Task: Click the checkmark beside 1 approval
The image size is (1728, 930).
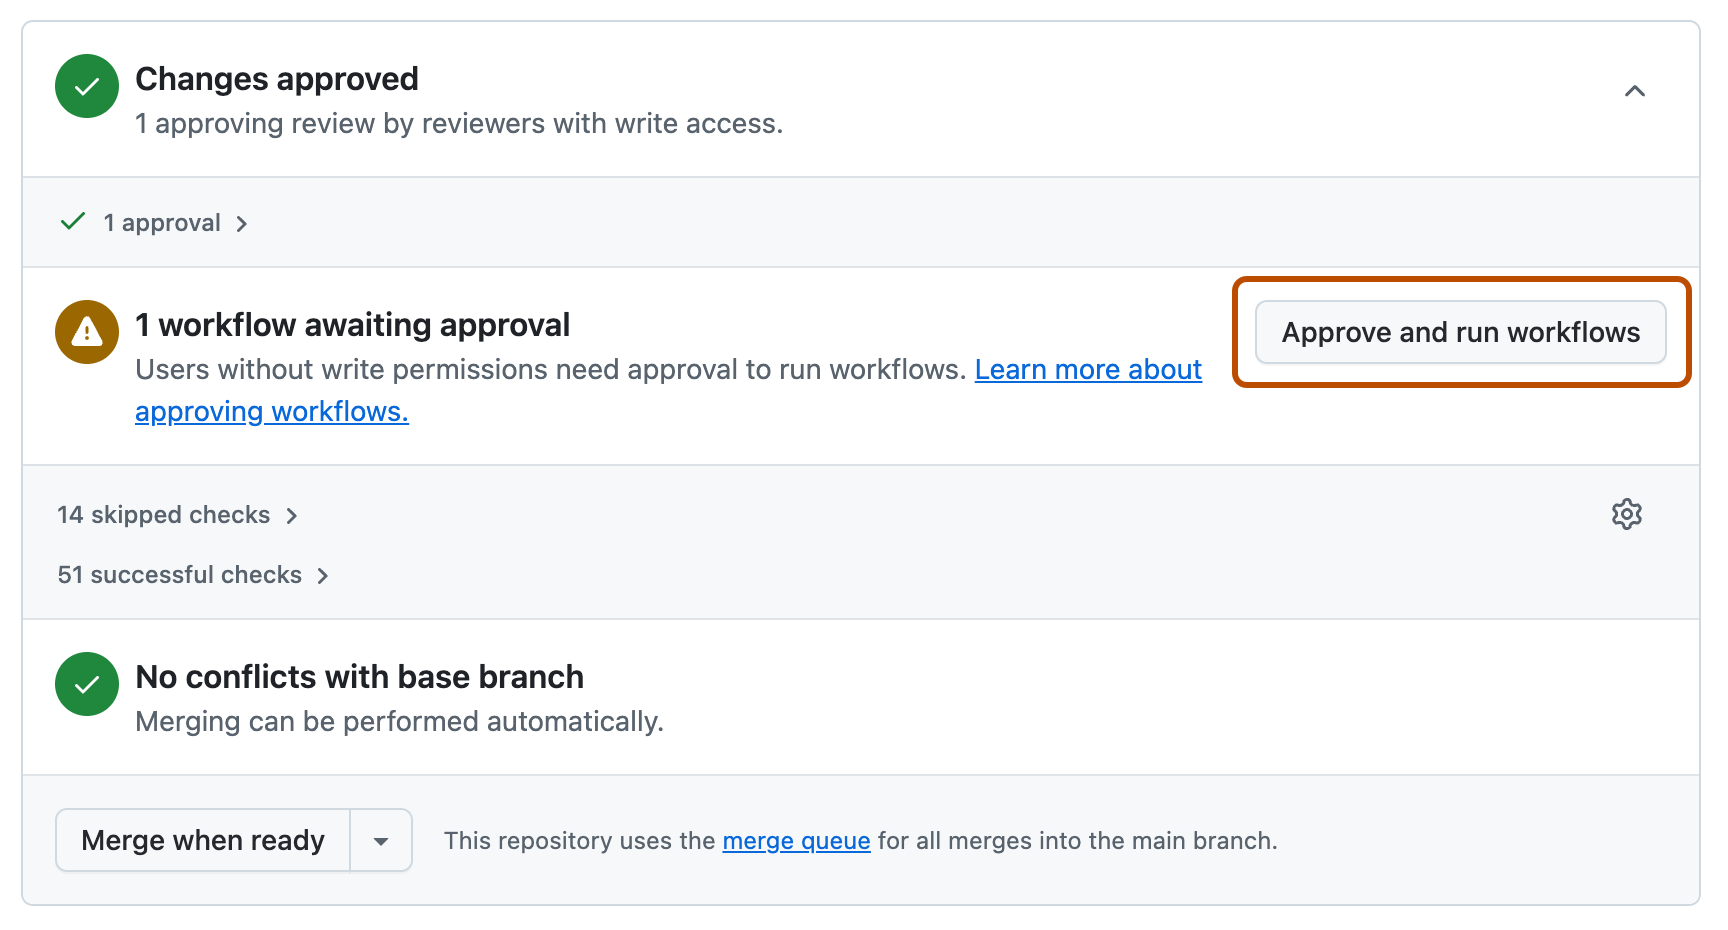Action: click(x=71, y=221)
